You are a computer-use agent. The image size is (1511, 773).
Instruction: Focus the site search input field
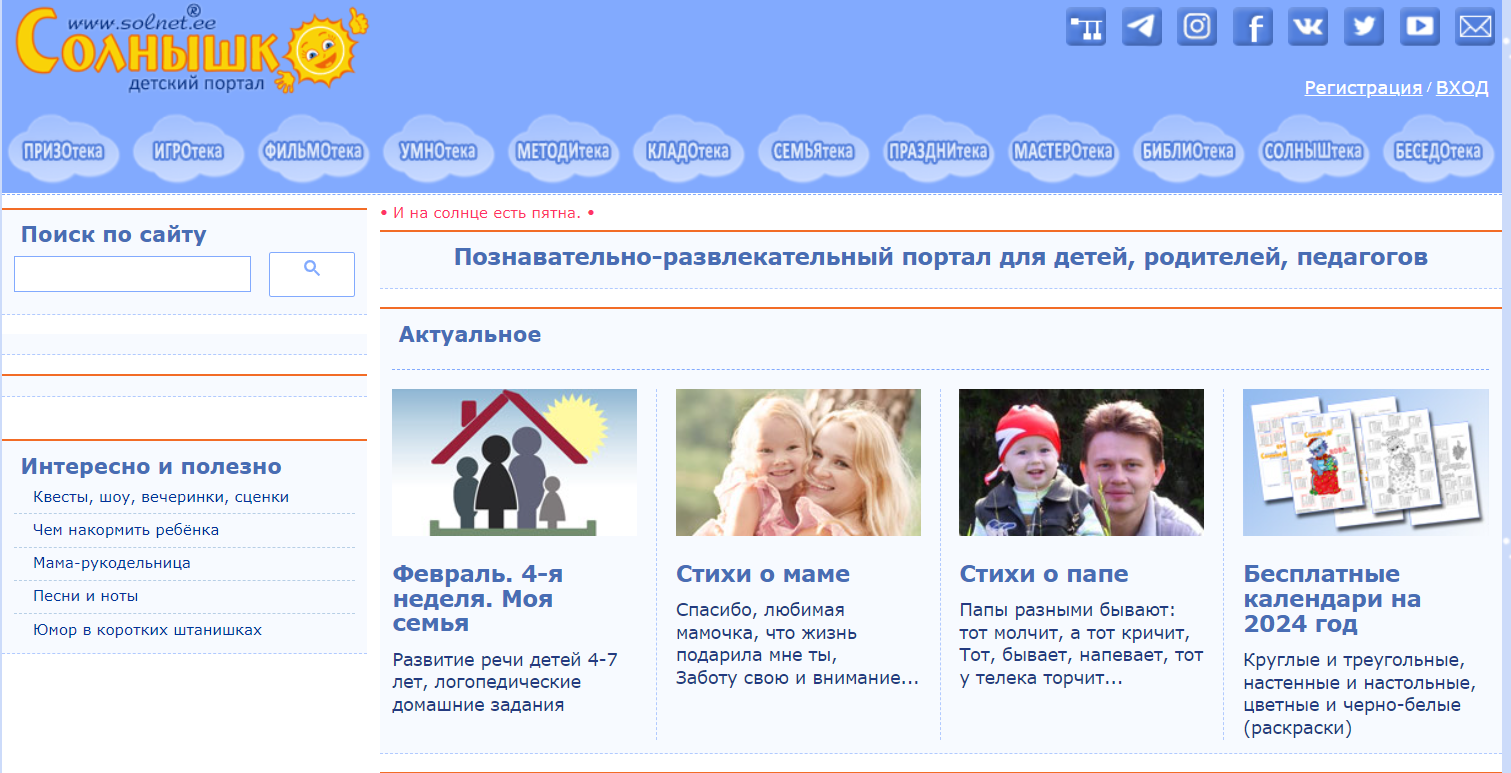132,274
